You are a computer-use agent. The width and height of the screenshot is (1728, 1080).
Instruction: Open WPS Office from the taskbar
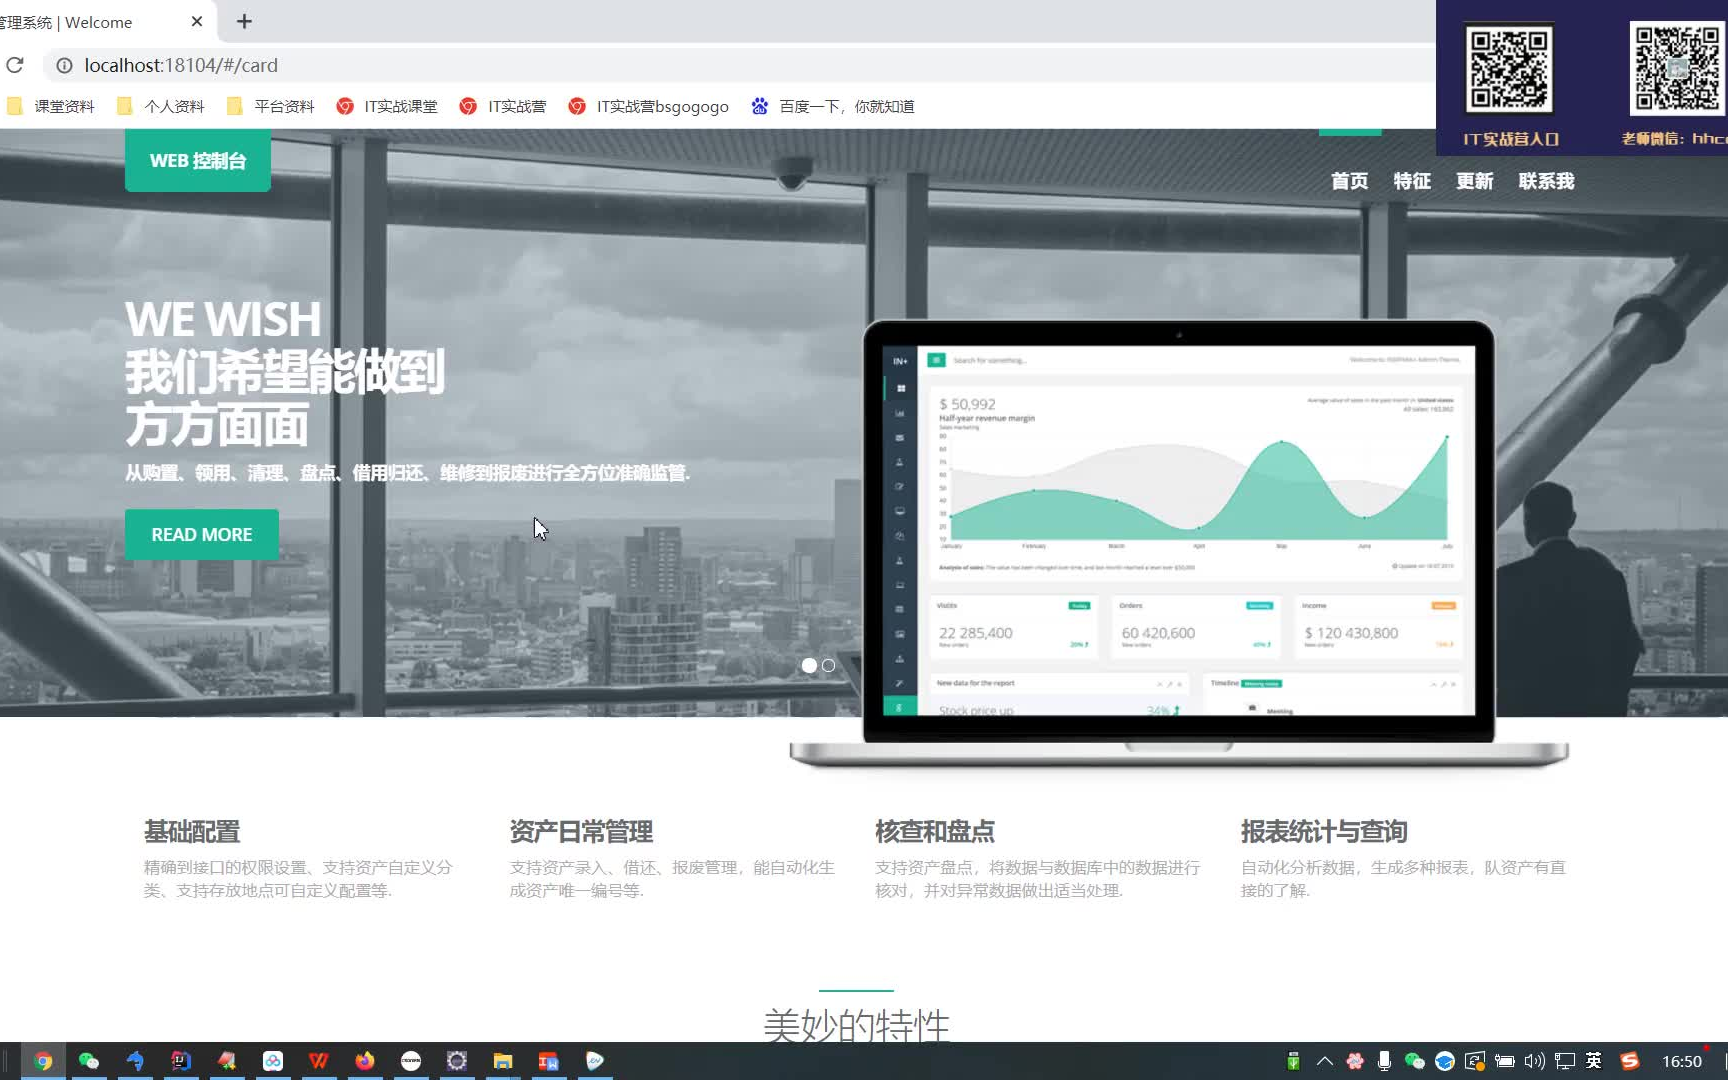[x=319, y=1061]
